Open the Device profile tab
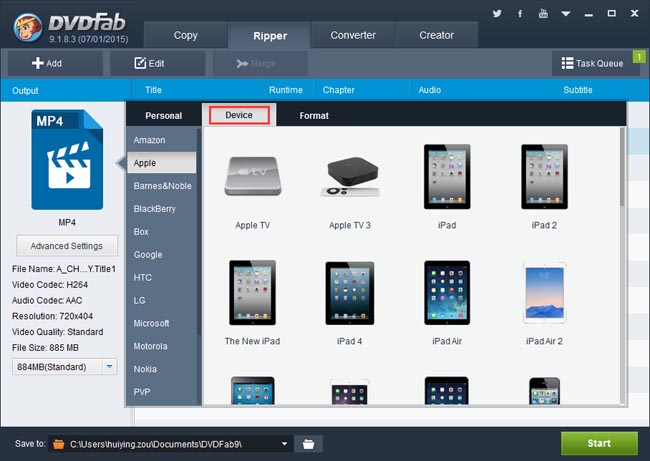The height and width of the screenshot is (461, 650). 239,115
